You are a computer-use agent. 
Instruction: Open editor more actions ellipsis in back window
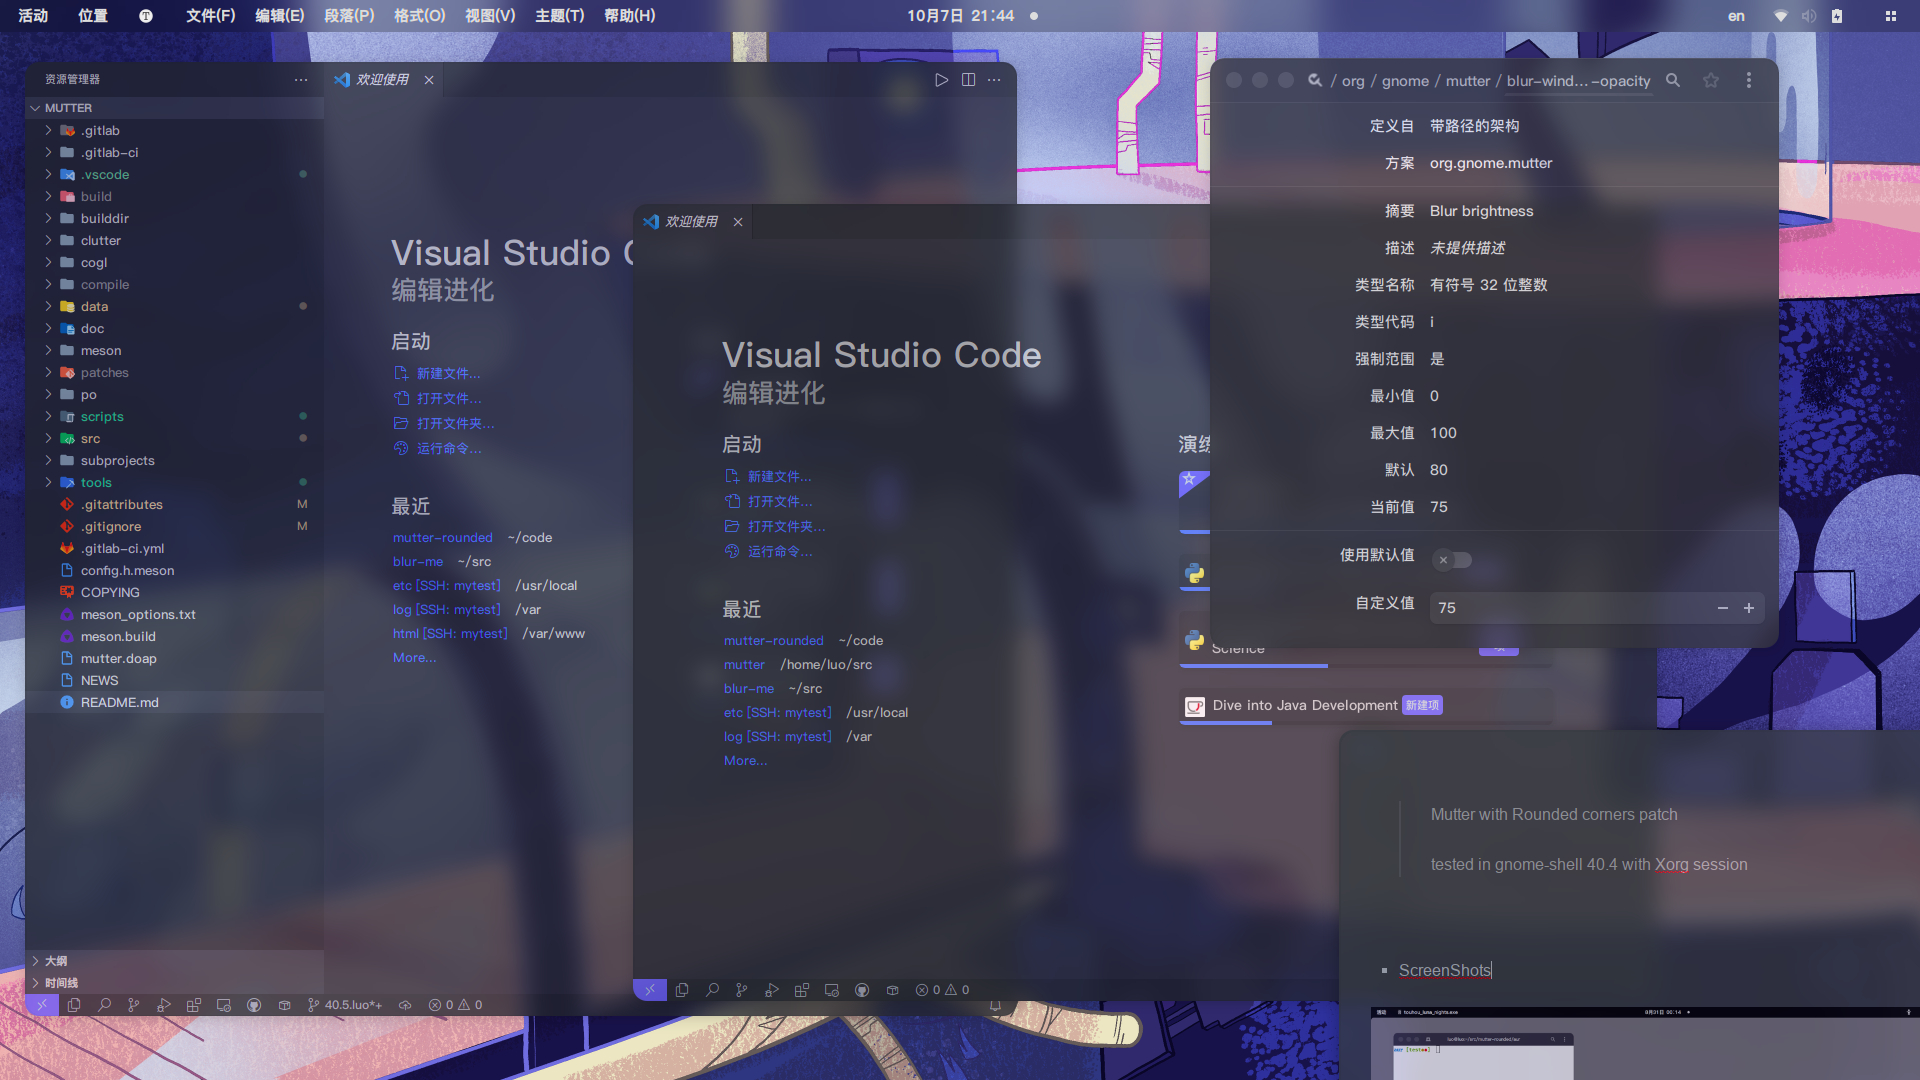pyautogui.click(x=994, y=80)
